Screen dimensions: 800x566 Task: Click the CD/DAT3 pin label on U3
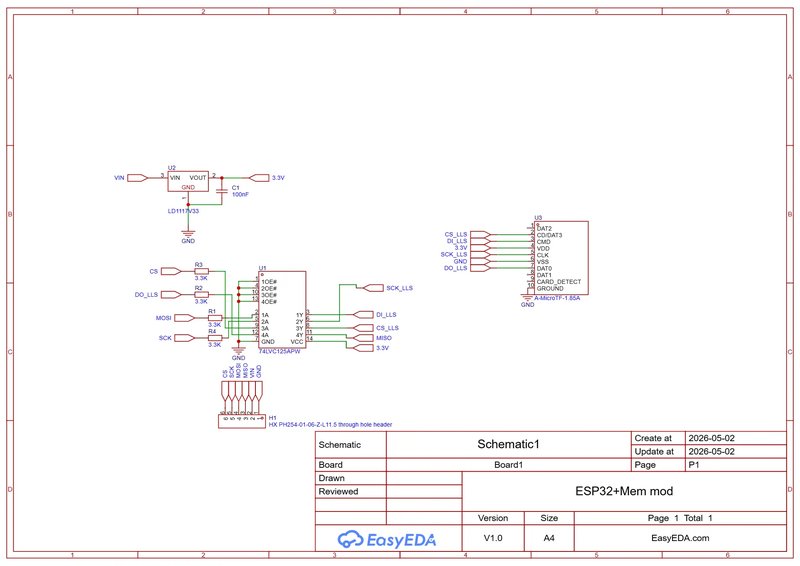[549, 235]
